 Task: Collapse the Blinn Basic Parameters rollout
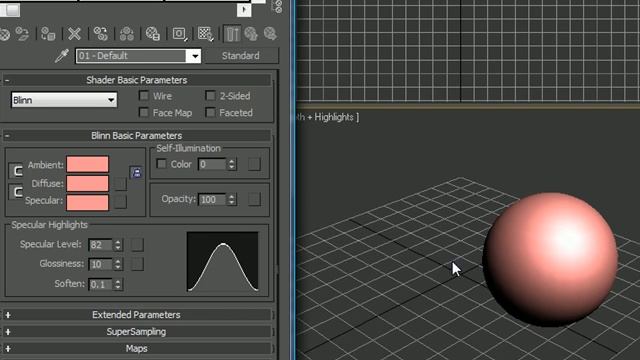click(137, 136)
